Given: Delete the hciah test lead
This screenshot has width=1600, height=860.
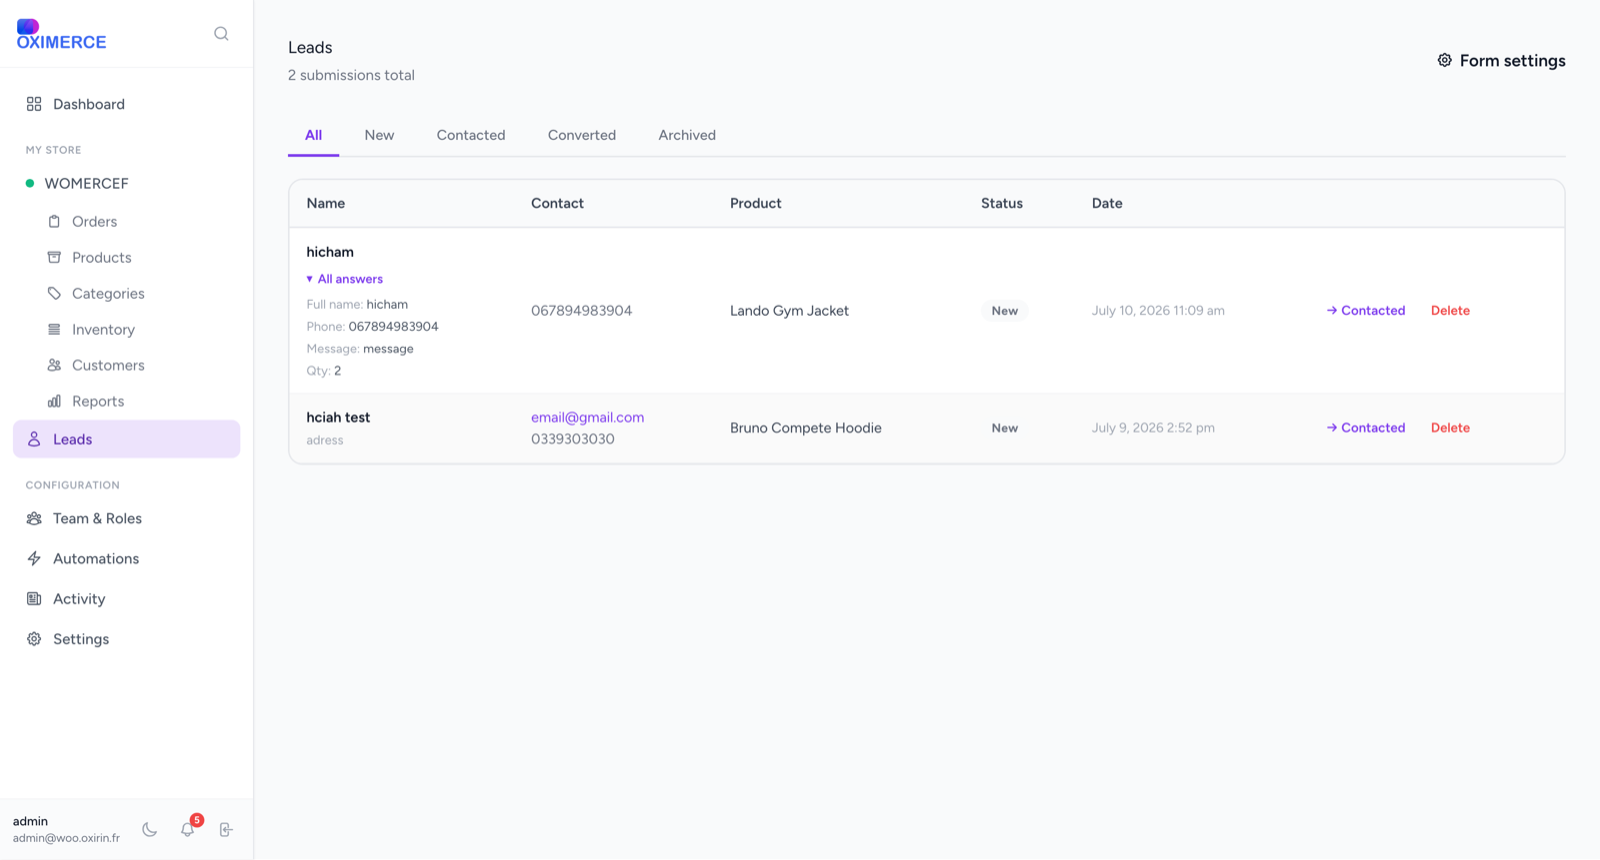Looking at the screenshot, I should (x=1450, y=428).
